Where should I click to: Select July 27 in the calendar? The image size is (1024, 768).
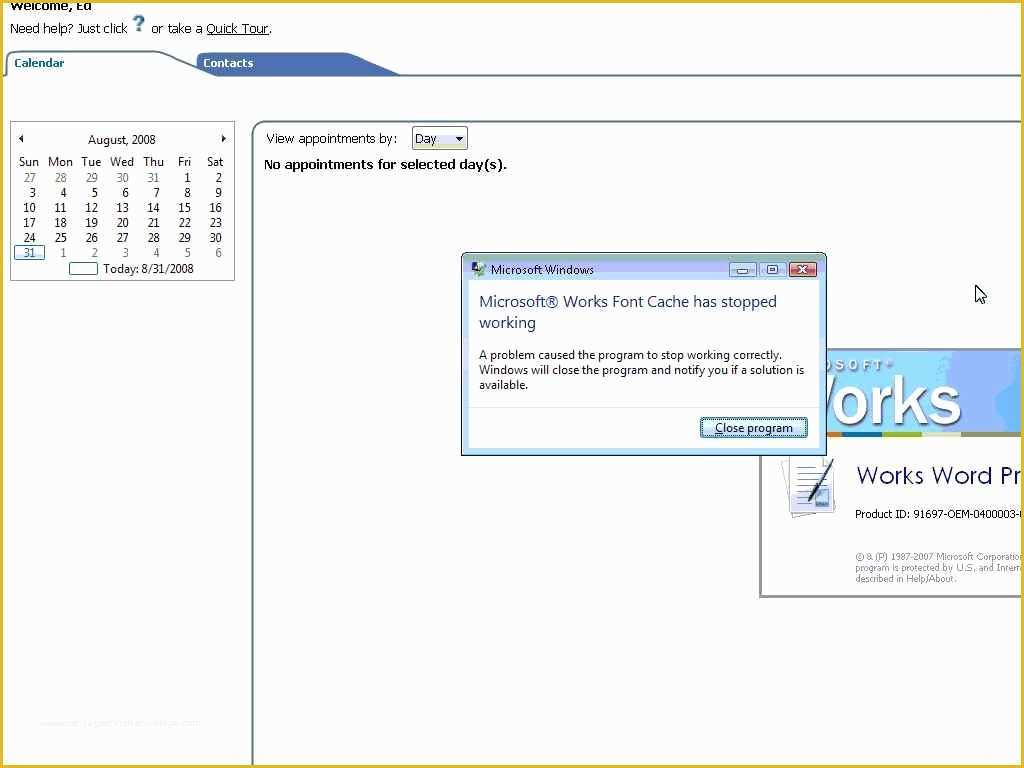coord(29,178)
